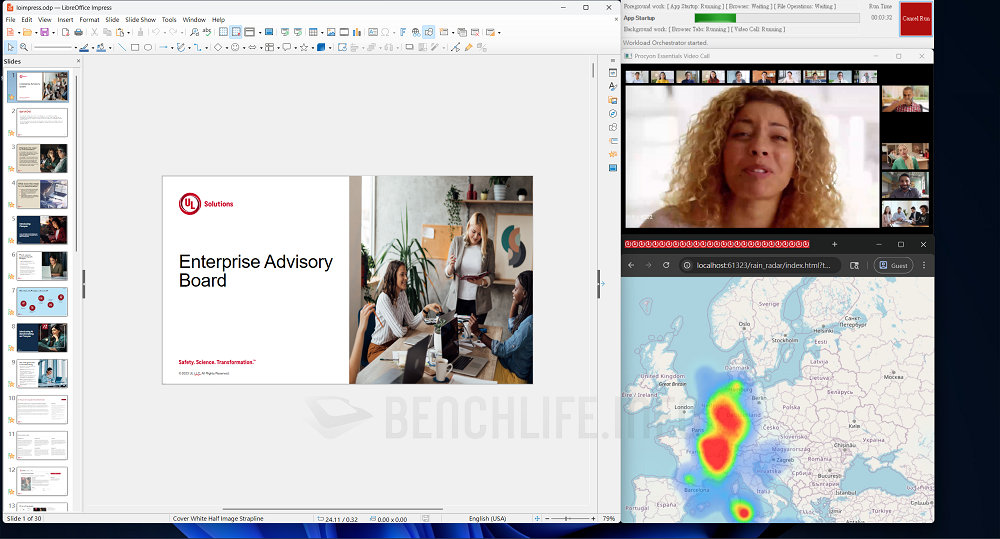Open the Navigator deck in sidebar

pos(613,114)
